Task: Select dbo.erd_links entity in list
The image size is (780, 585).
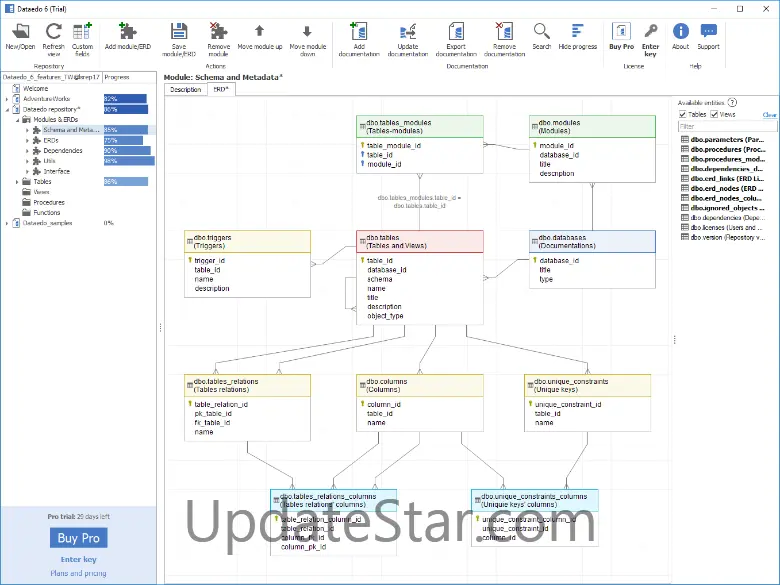Action: (722, 179)
